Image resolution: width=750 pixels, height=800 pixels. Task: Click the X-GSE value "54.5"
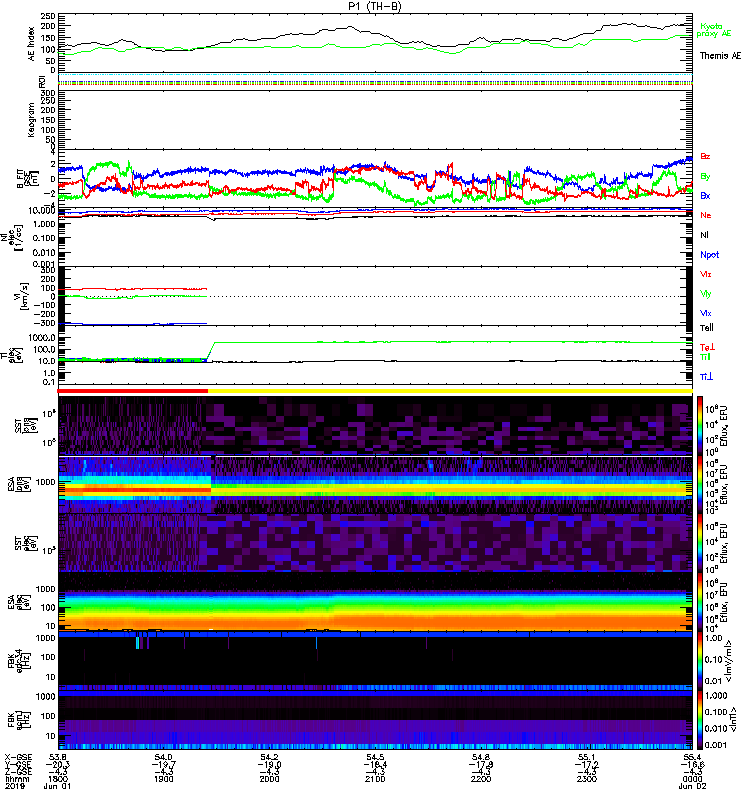point(375,757)
